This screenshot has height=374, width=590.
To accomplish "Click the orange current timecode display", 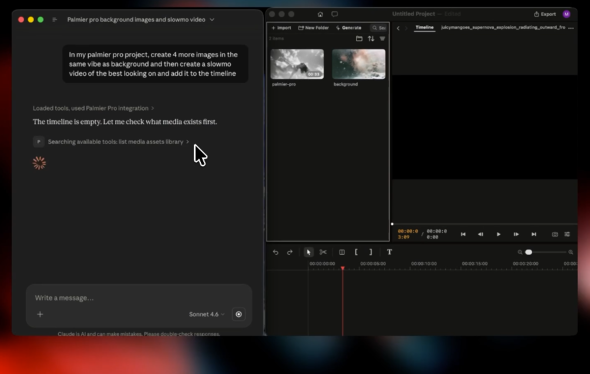I will [408, 234].
